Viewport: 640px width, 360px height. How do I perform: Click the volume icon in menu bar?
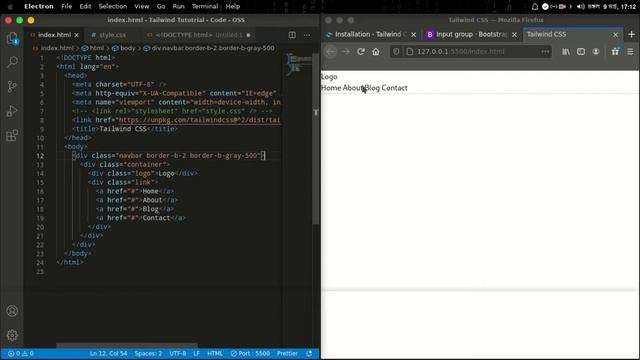point(581,7)
